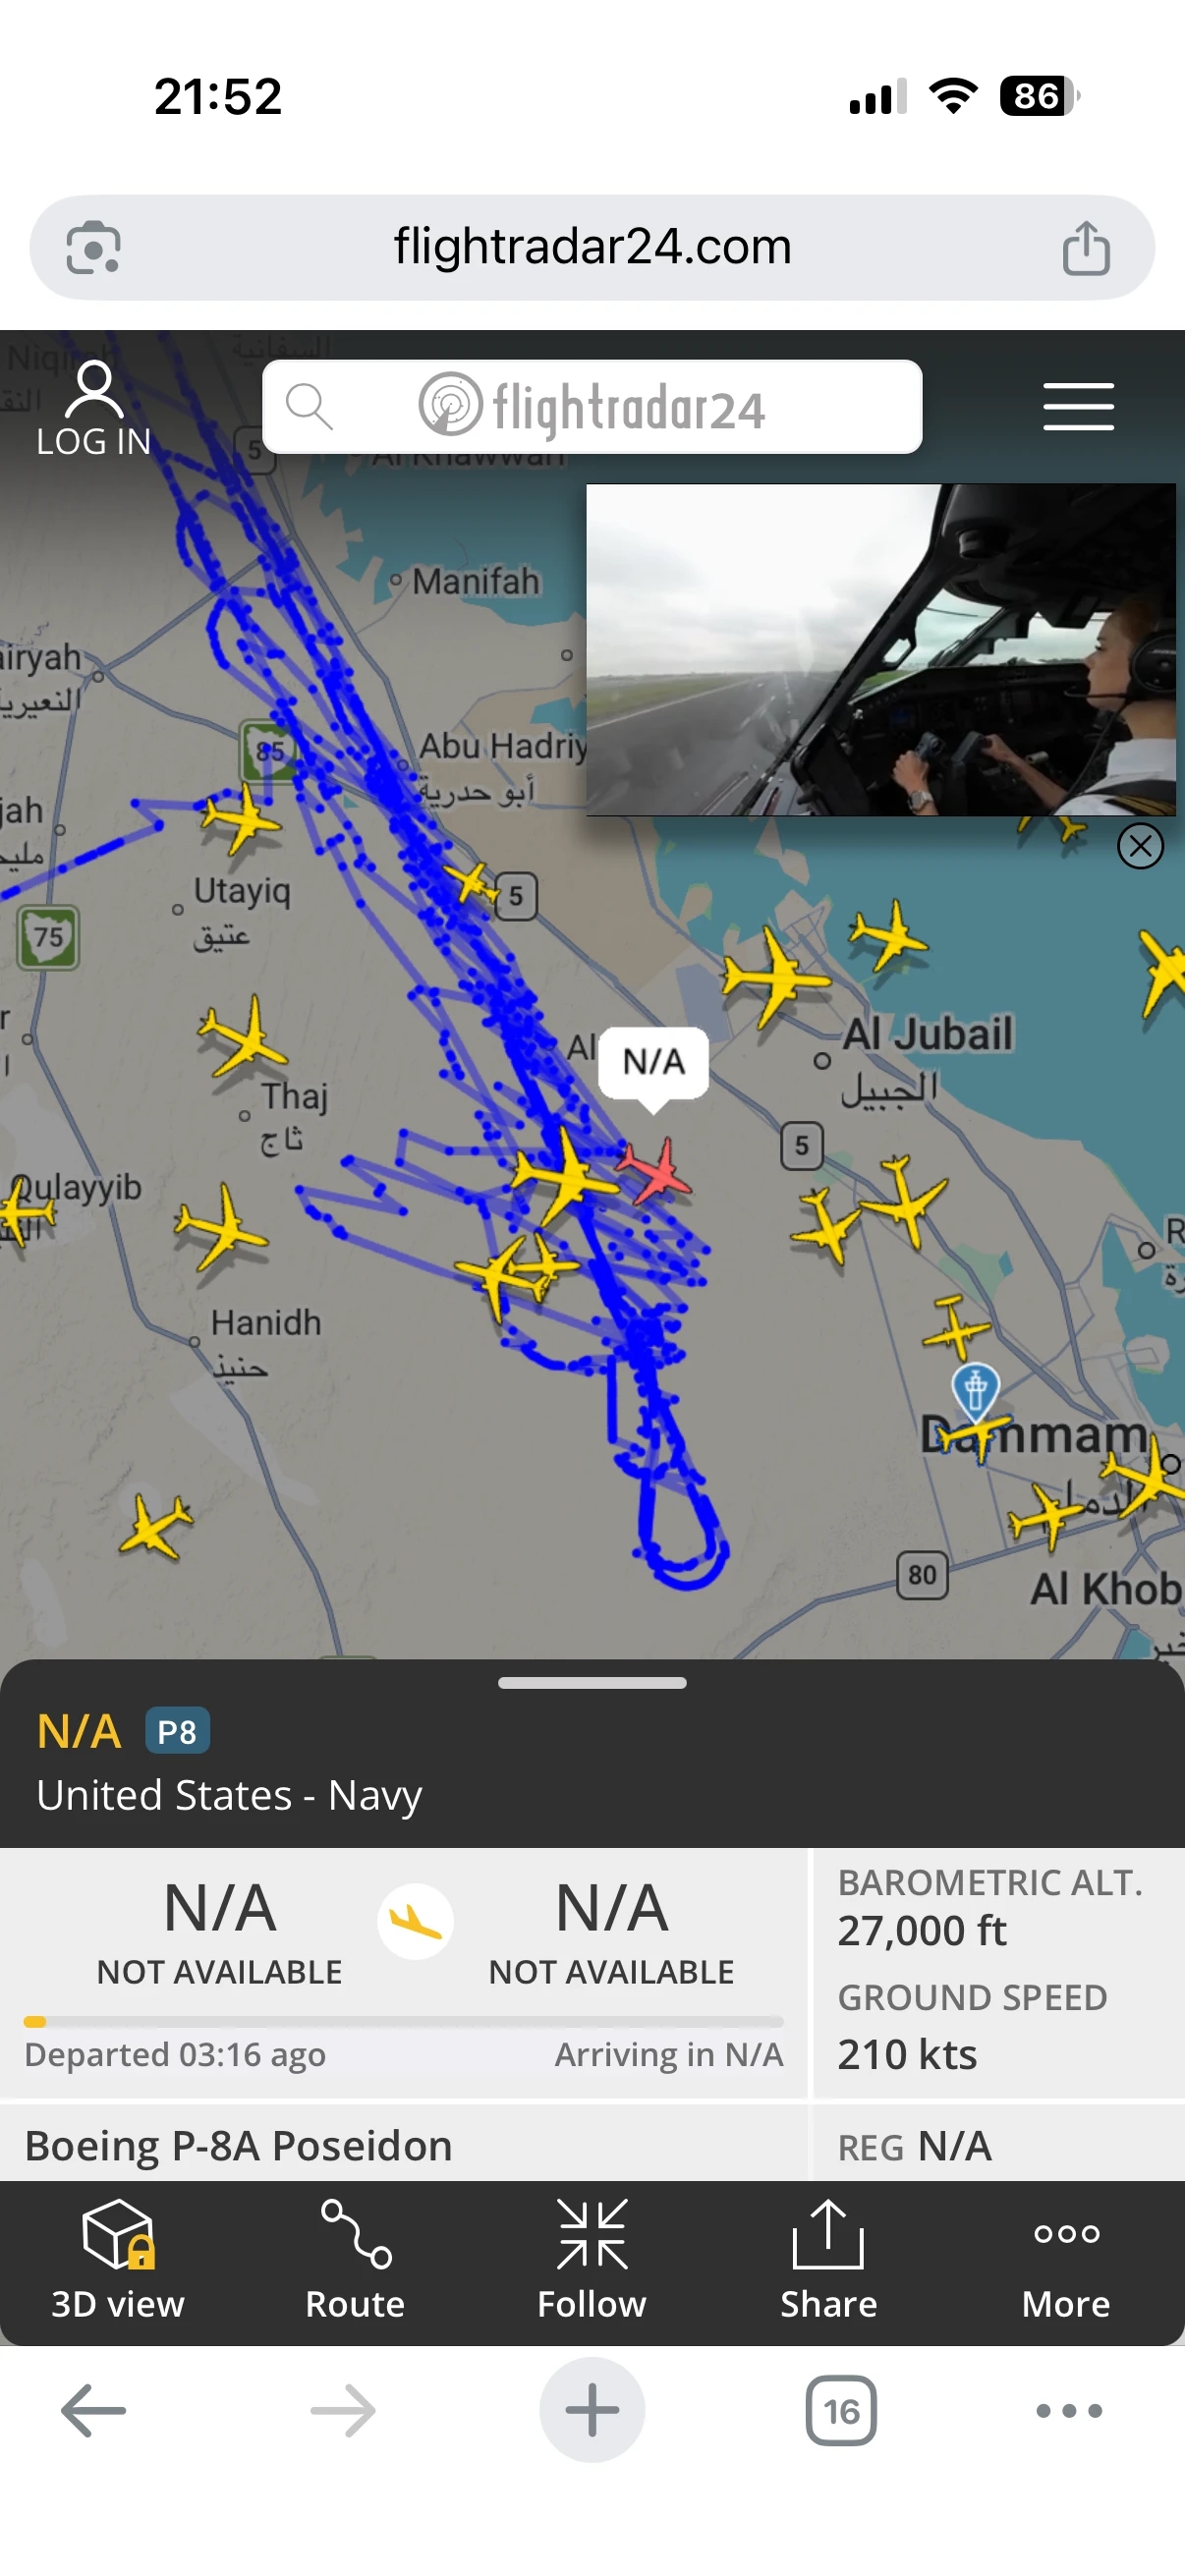Select the red highlighted P-8 aircraft

655,1168
